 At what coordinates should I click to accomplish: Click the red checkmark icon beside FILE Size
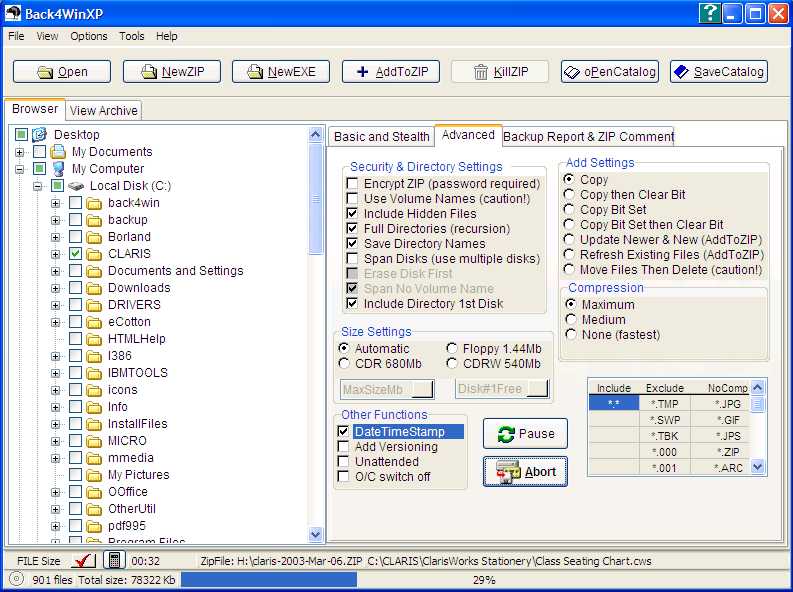(84, 560)
